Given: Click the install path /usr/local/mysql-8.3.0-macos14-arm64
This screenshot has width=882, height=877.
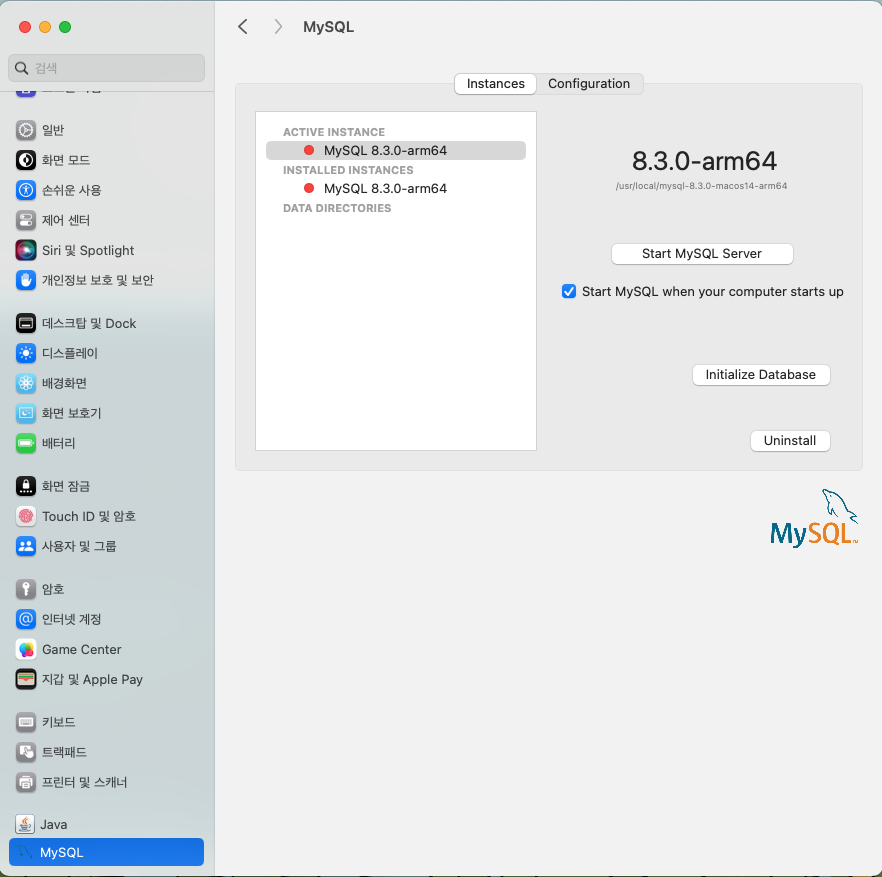Looking at the screenshot, I should tap(701, 186).
